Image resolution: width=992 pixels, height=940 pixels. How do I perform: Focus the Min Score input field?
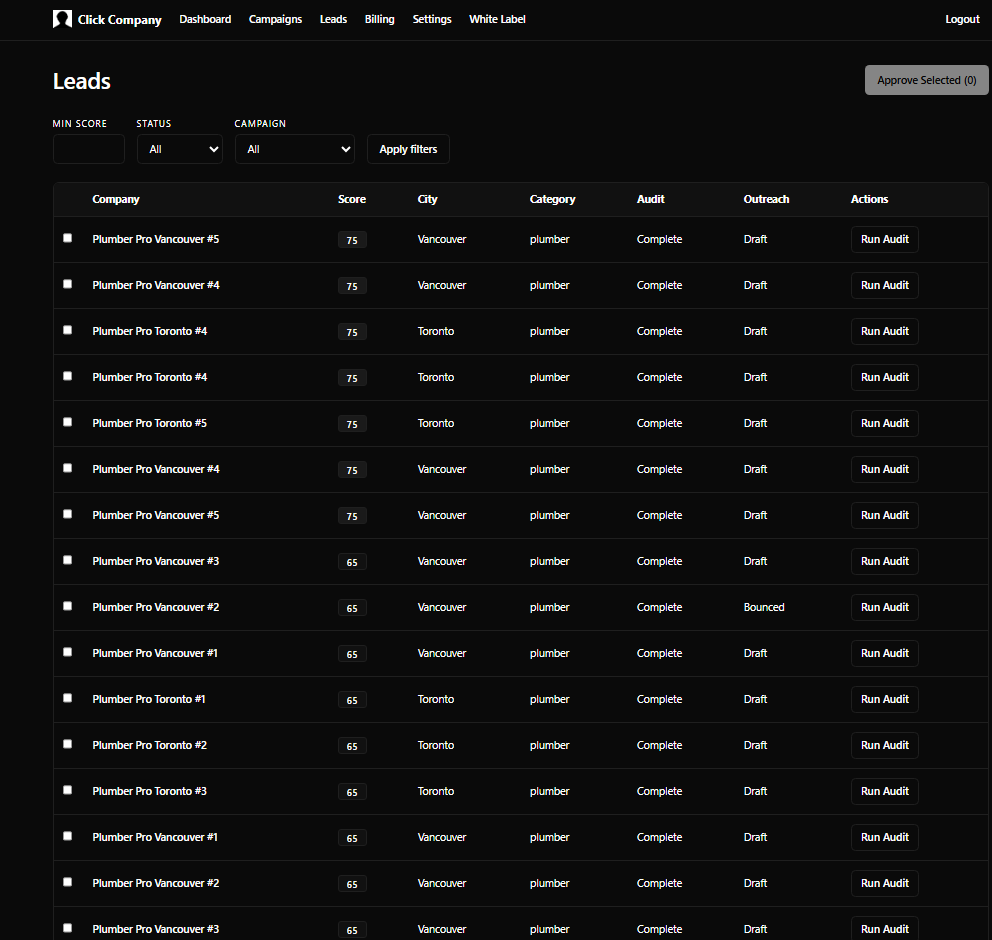point(89,149)
